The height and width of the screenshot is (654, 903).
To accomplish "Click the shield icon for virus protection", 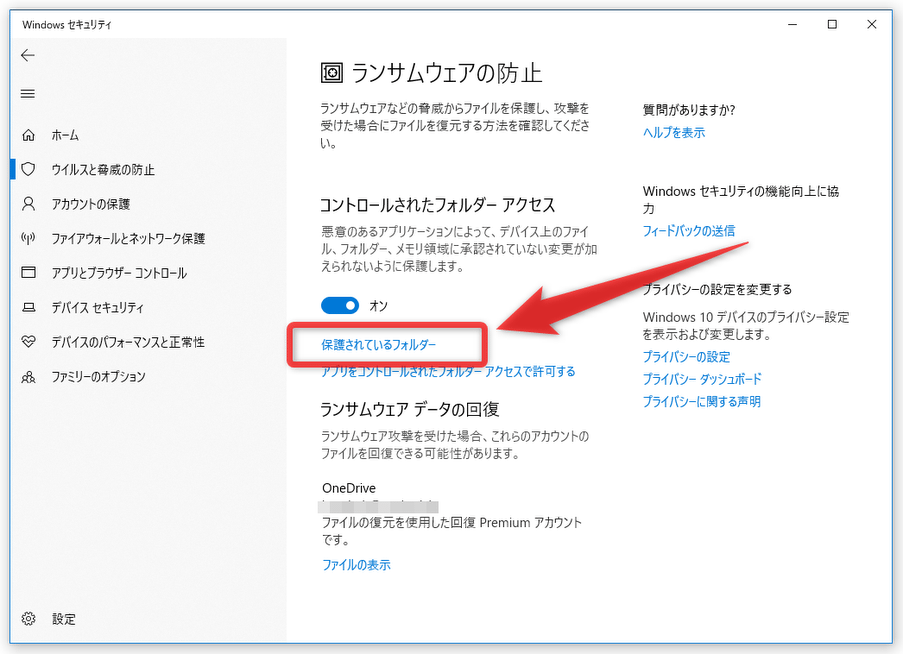I will coord(28,169).
